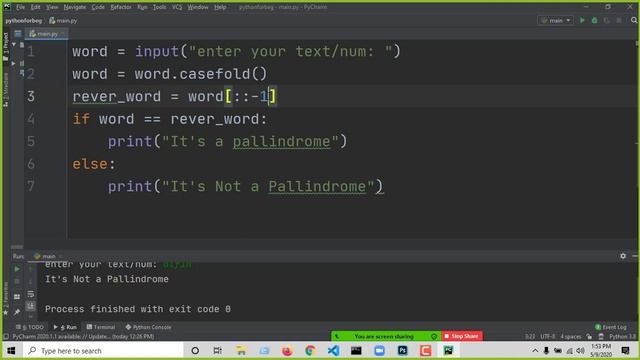The width and height of the screenshot is (640, 360).
Task: Pin the Run tab with pin icon
Action: click(x=17, y=312)
